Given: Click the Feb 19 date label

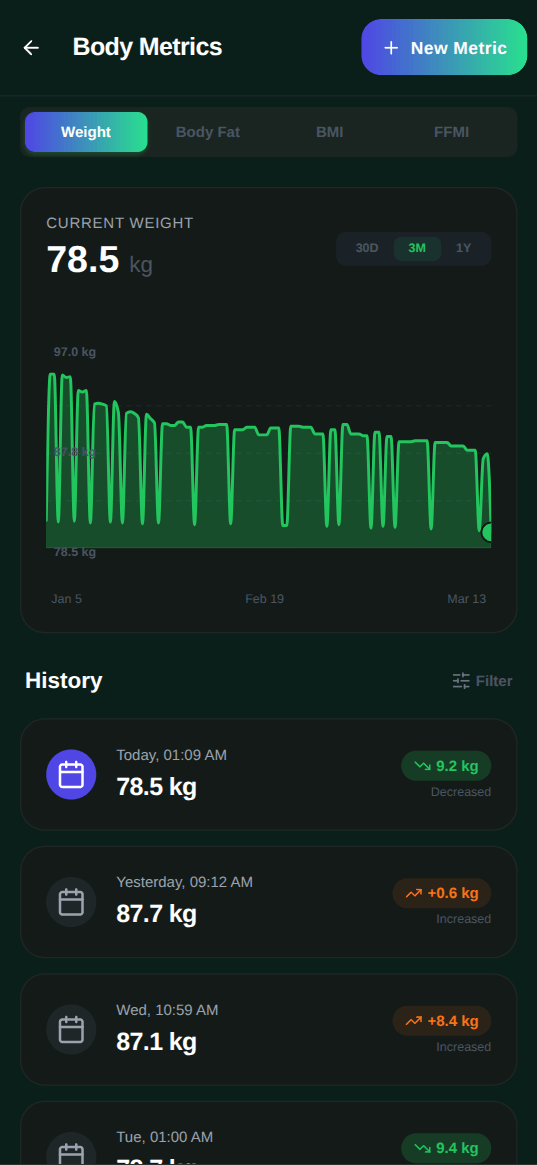Looking at the screenshot, I should tap(264, 599).
